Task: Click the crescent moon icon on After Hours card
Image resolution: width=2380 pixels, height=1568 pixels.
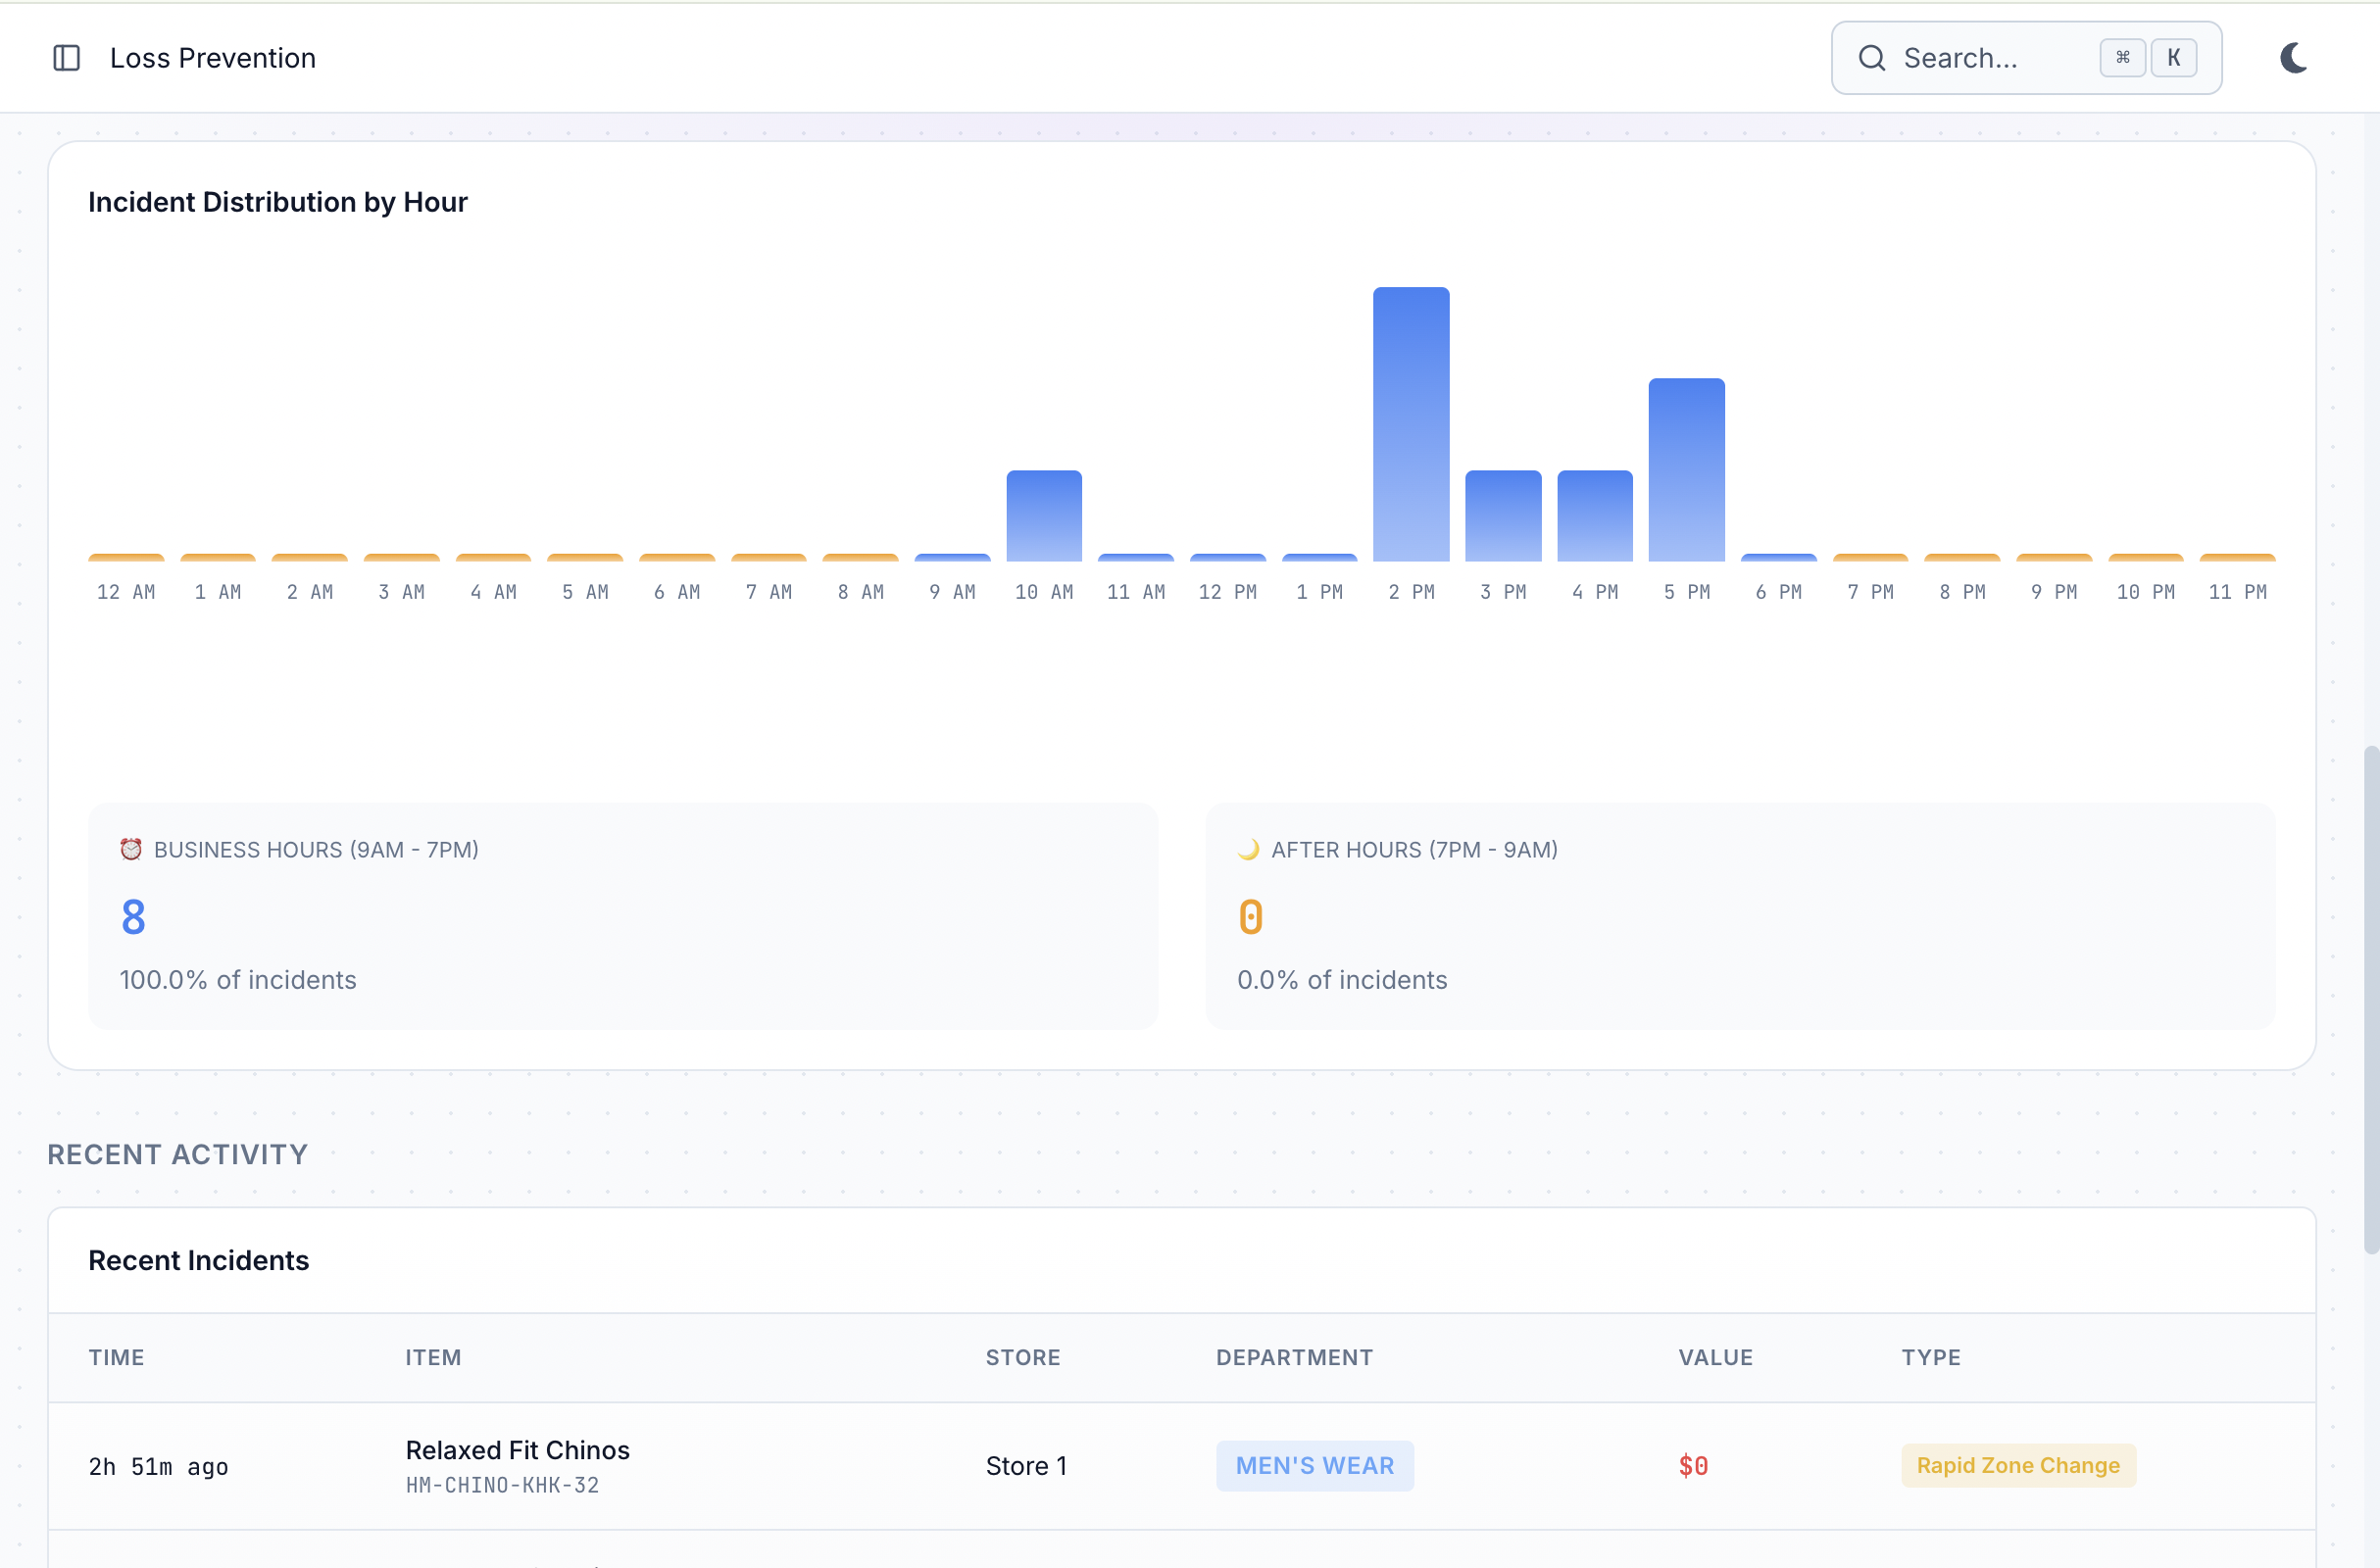Action: pyautogui.click(x=1249, y=849)
